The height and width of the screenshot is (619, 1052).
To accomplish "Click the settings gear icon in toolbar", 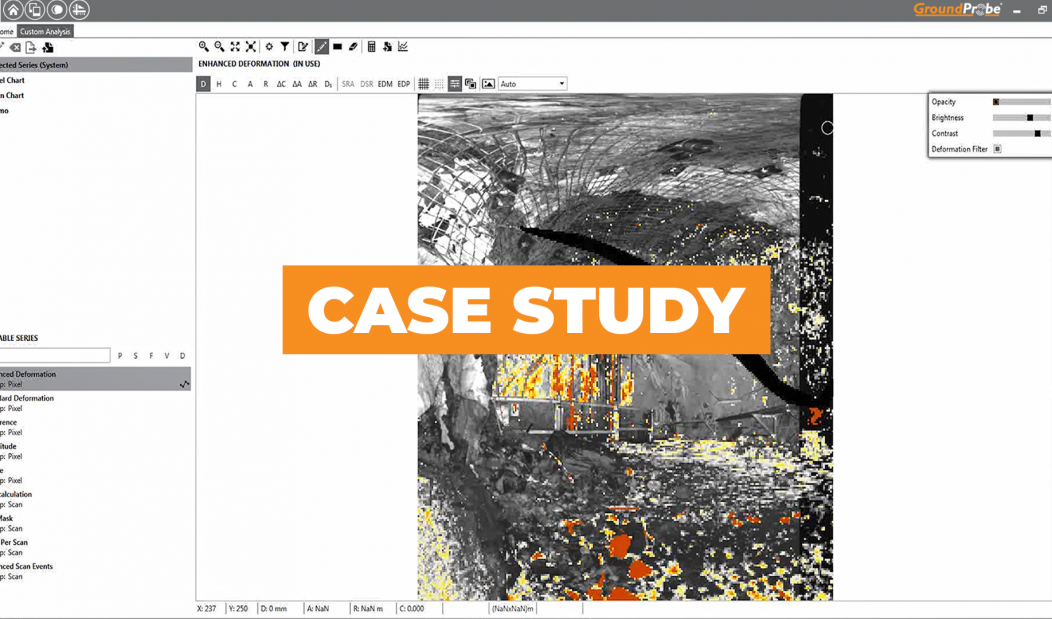I will 269,47.
